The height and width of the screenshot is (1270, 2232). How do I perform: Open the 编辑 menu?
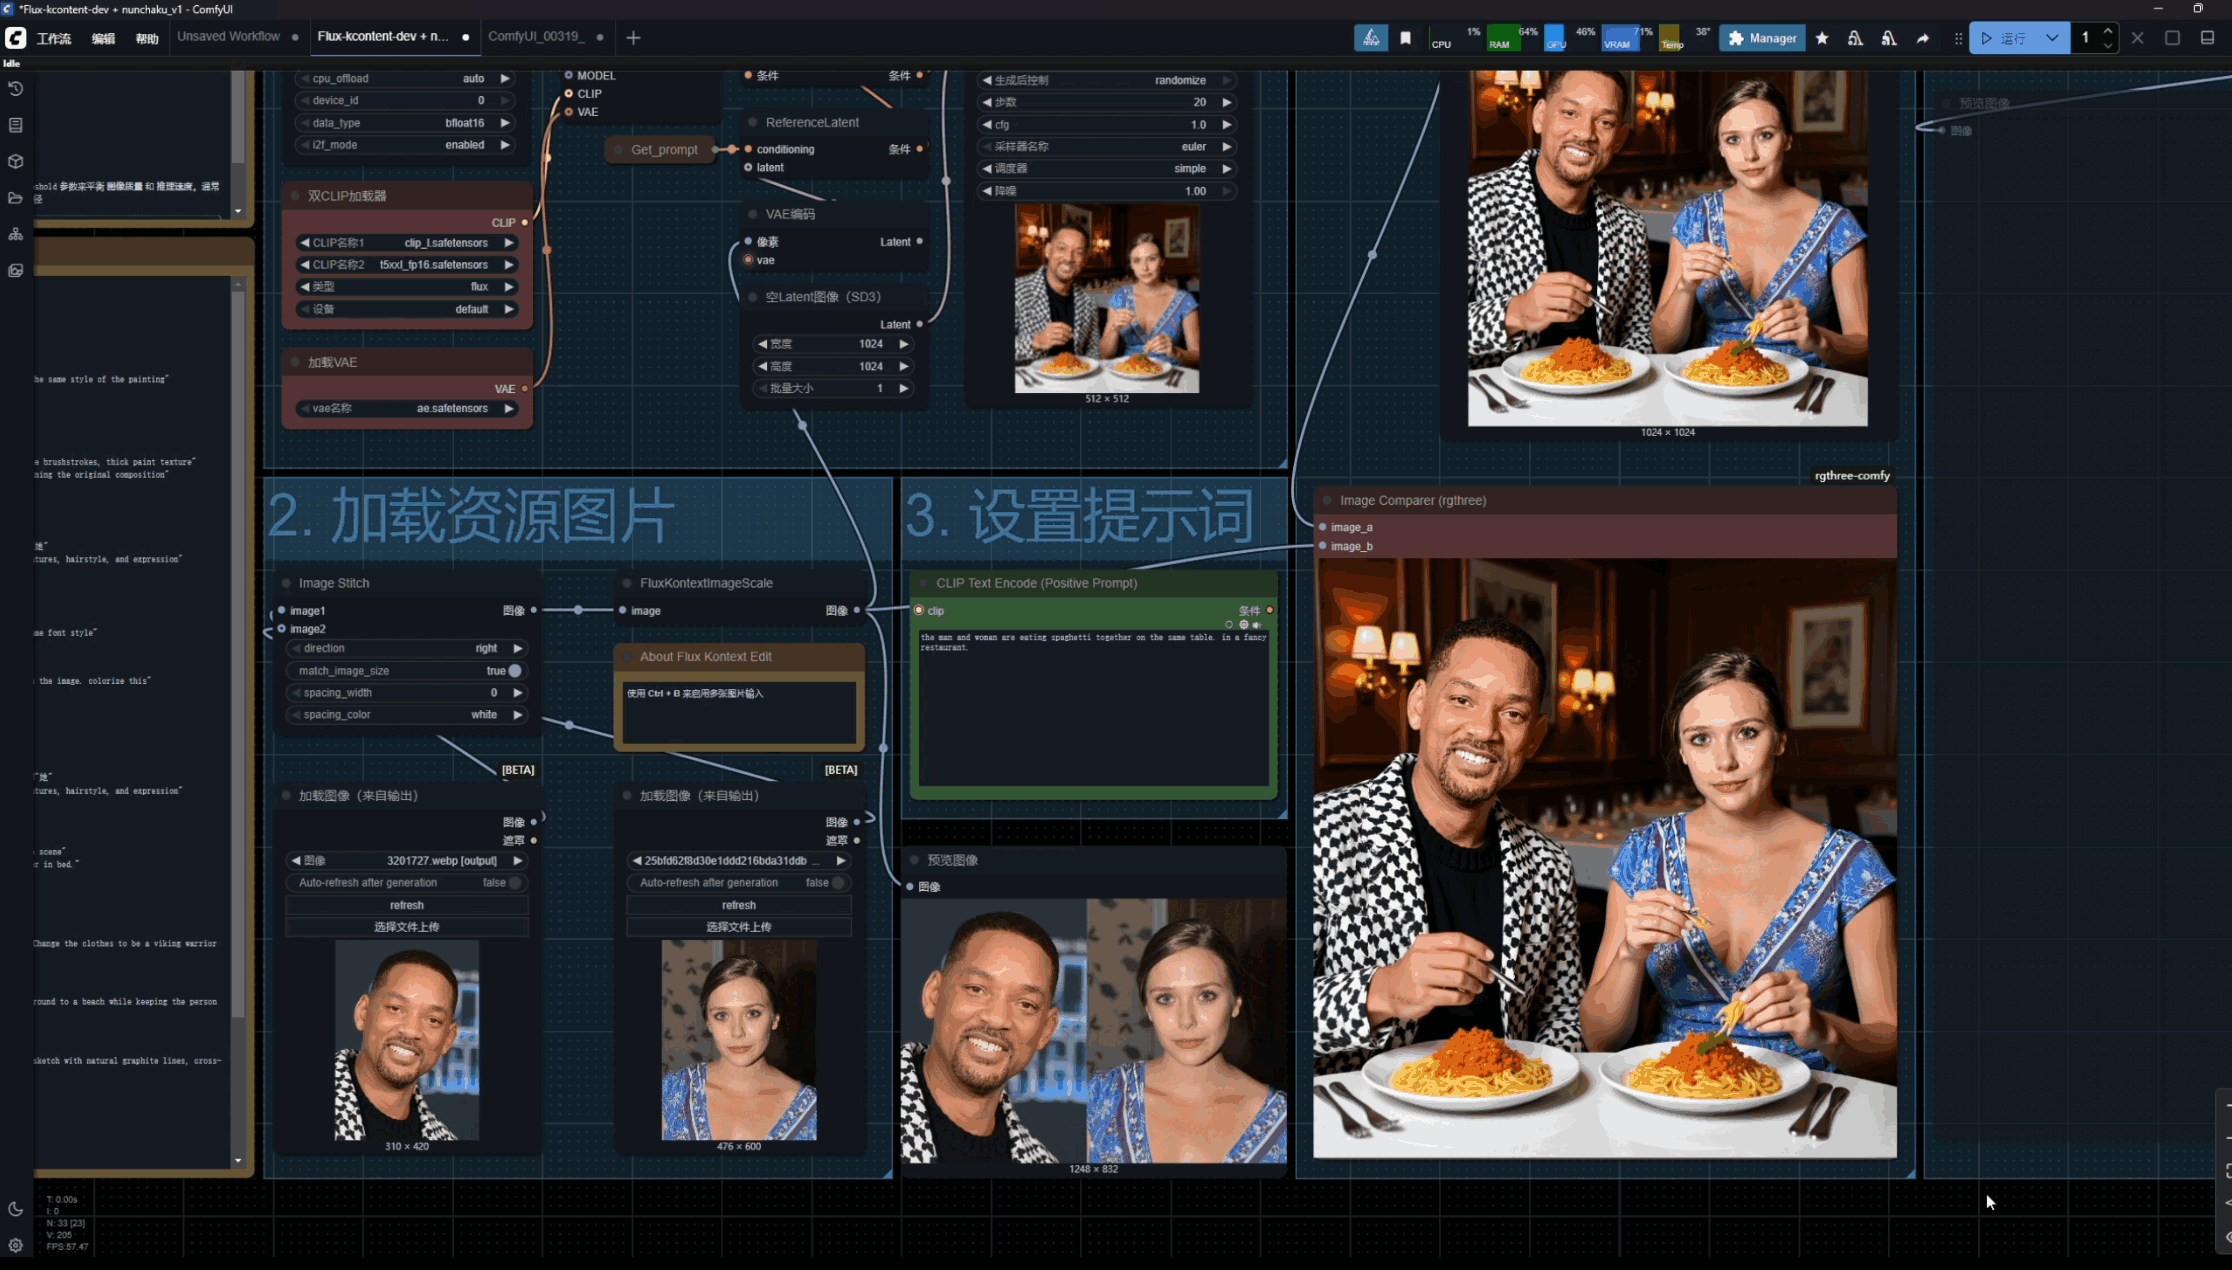[103, 38]
